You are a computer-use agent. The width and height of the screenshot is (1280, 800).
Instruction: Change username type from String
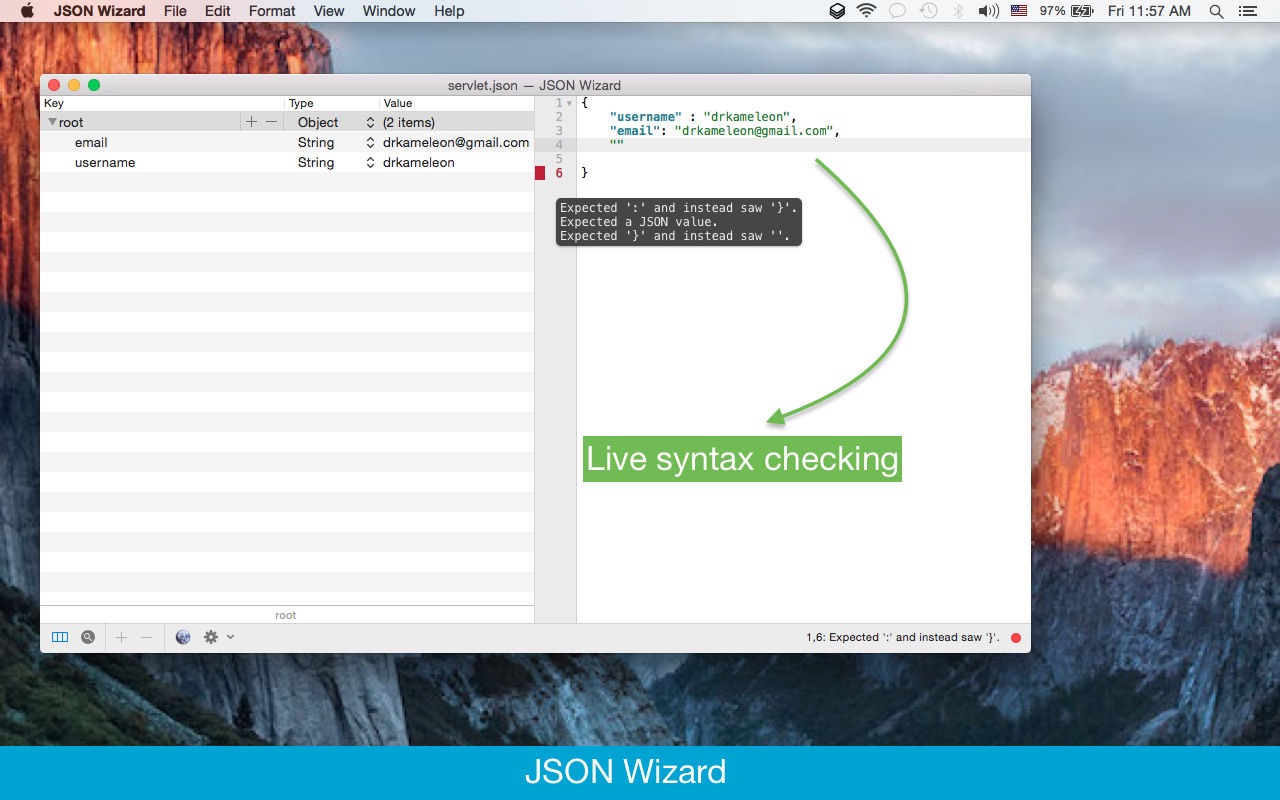(x=335, y=162)
